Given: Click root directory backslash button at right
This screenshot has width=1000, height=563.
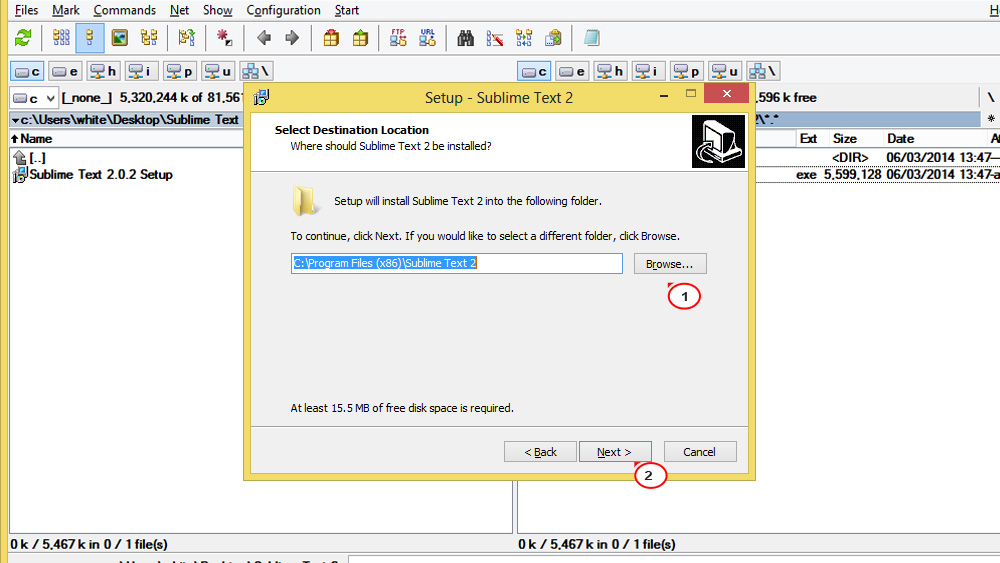Looking at the screenshot, I should pyautogui.click(x=990, y=98).
